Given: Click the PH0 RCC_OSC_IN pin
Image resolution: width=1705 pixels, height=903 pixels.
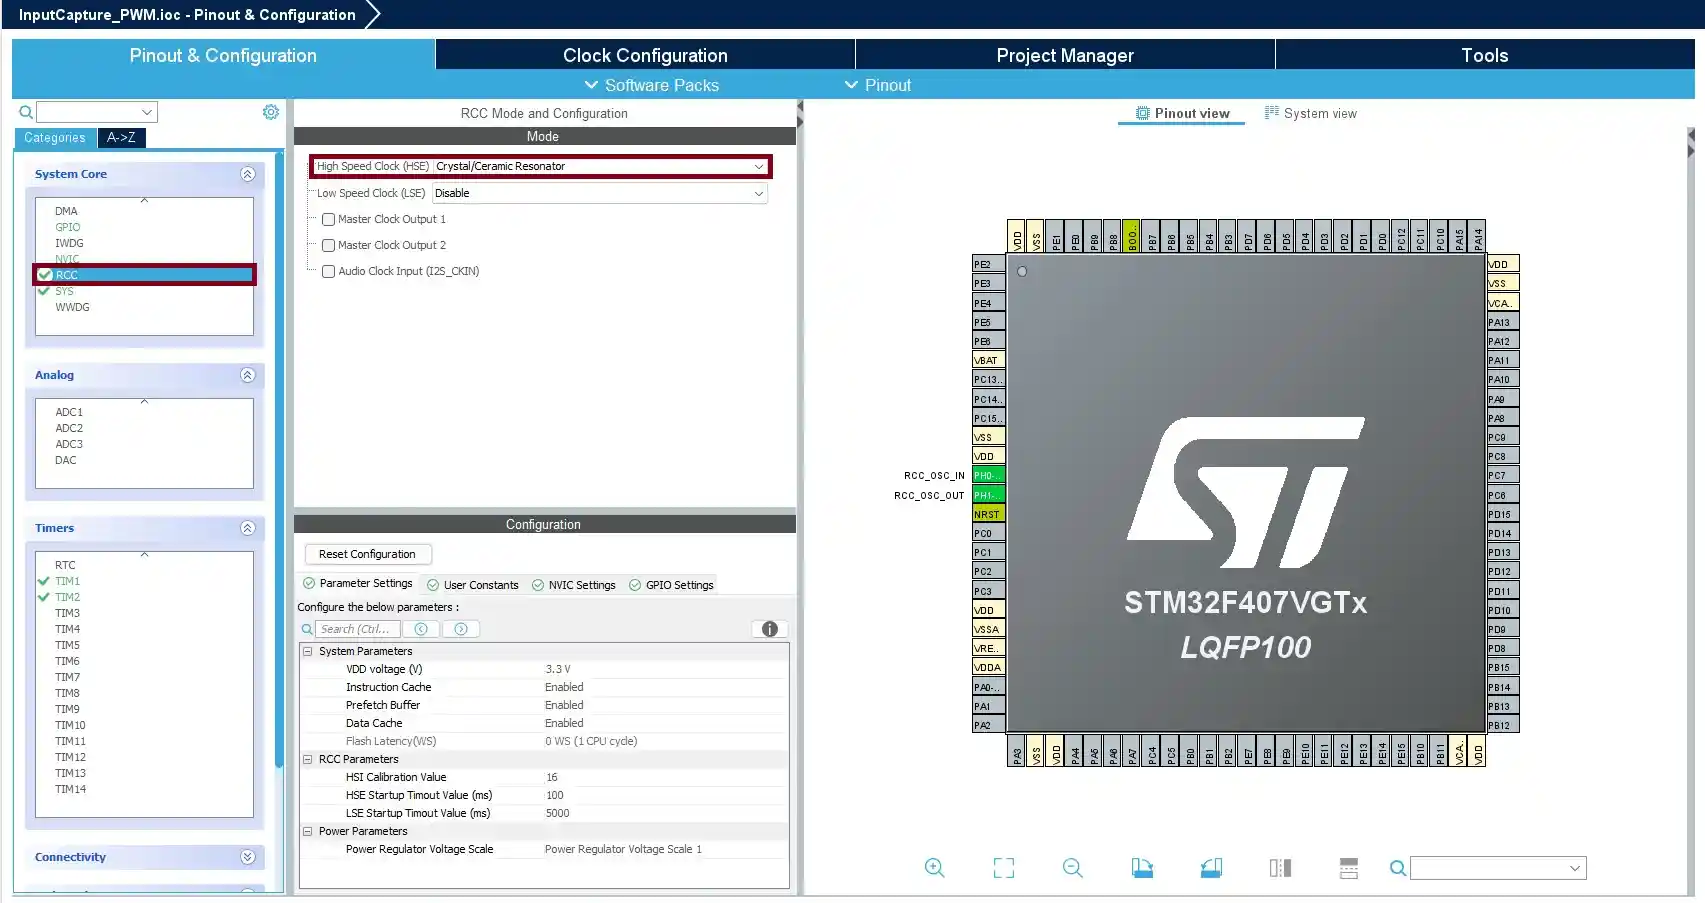Looking at the screenshot, I should 988,475.
